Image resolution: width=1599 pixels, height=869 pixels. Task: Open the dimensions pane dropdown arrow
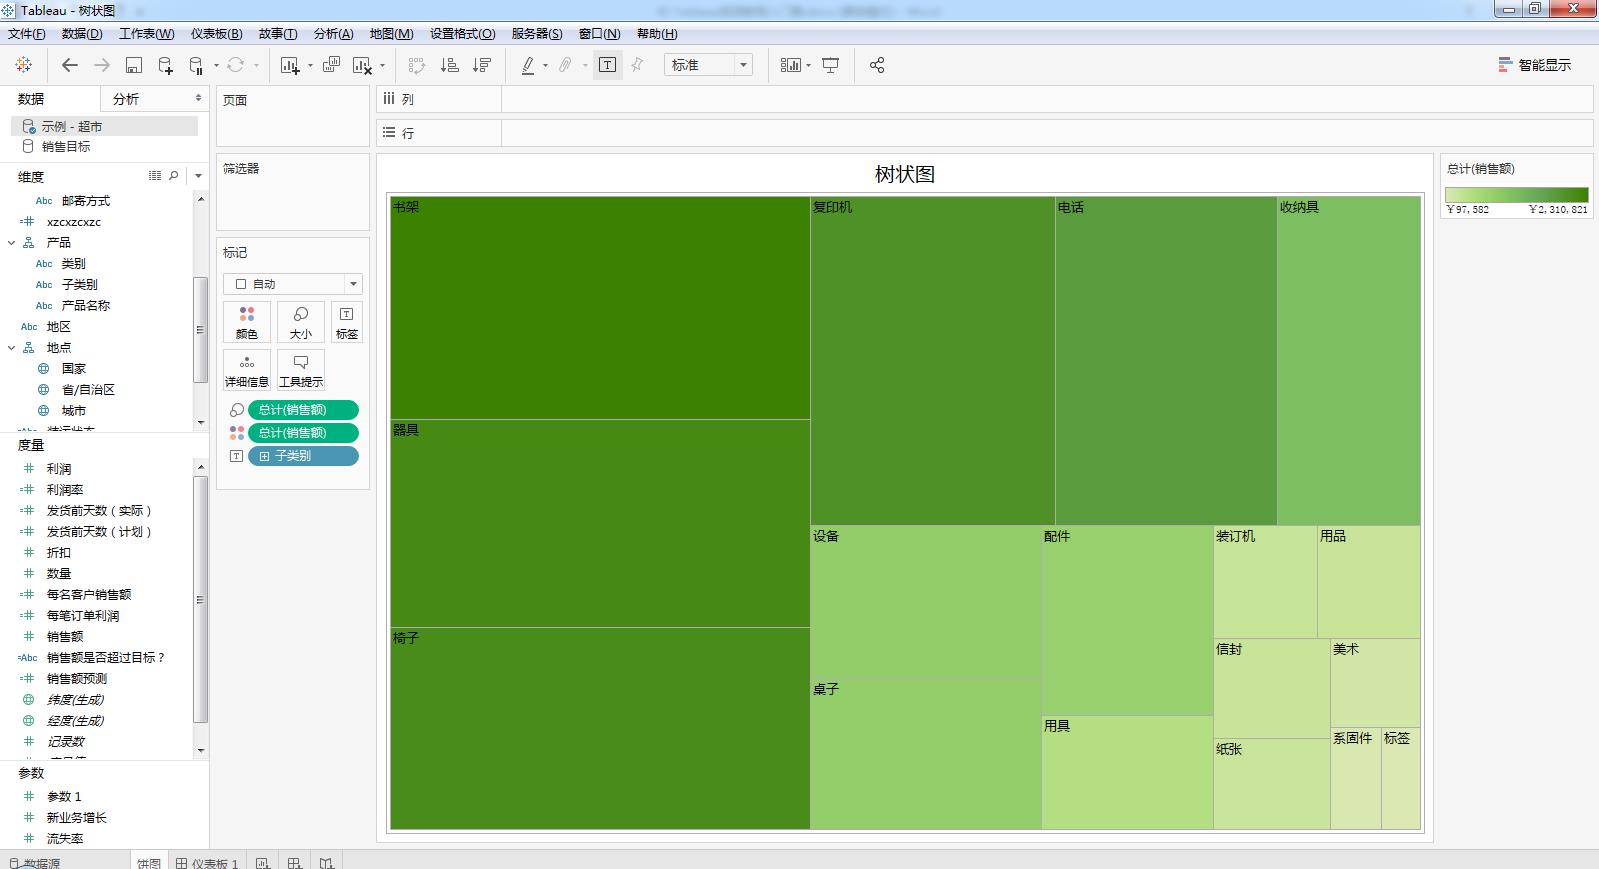(198, 176)
